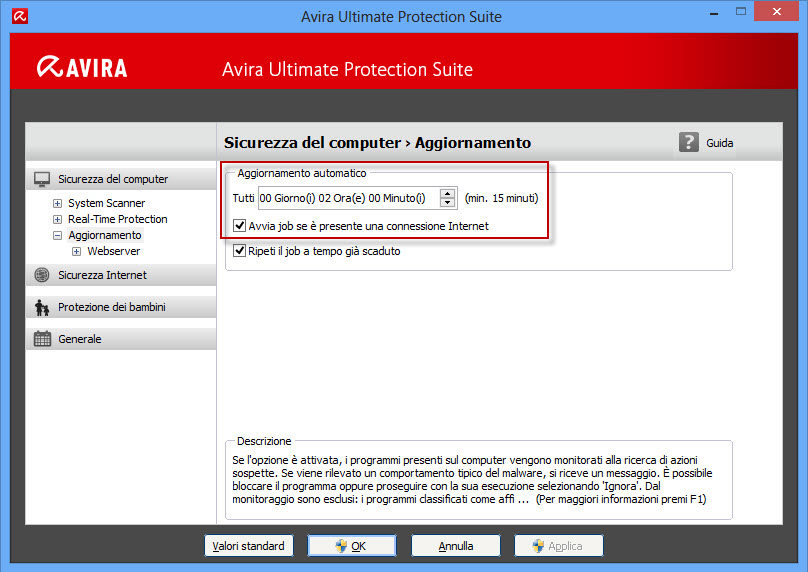
Task: Decrease the update interval with the down arrow
Action: pyautogui.click(x=447, y=203)
